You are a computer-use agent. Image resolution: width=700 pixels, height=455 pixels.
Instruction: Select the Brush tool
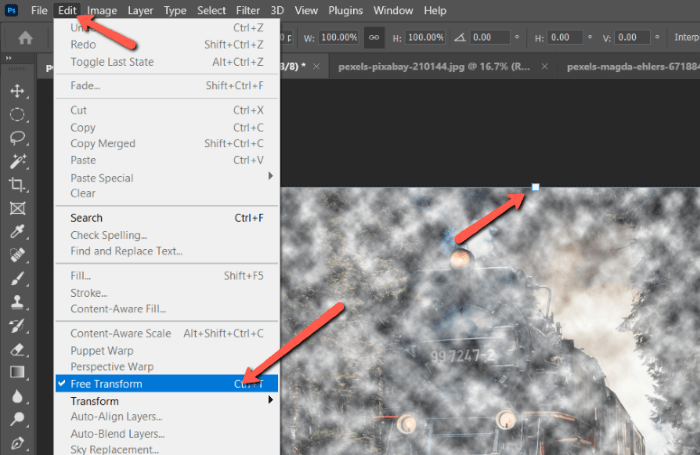click(x=17, y=279)
